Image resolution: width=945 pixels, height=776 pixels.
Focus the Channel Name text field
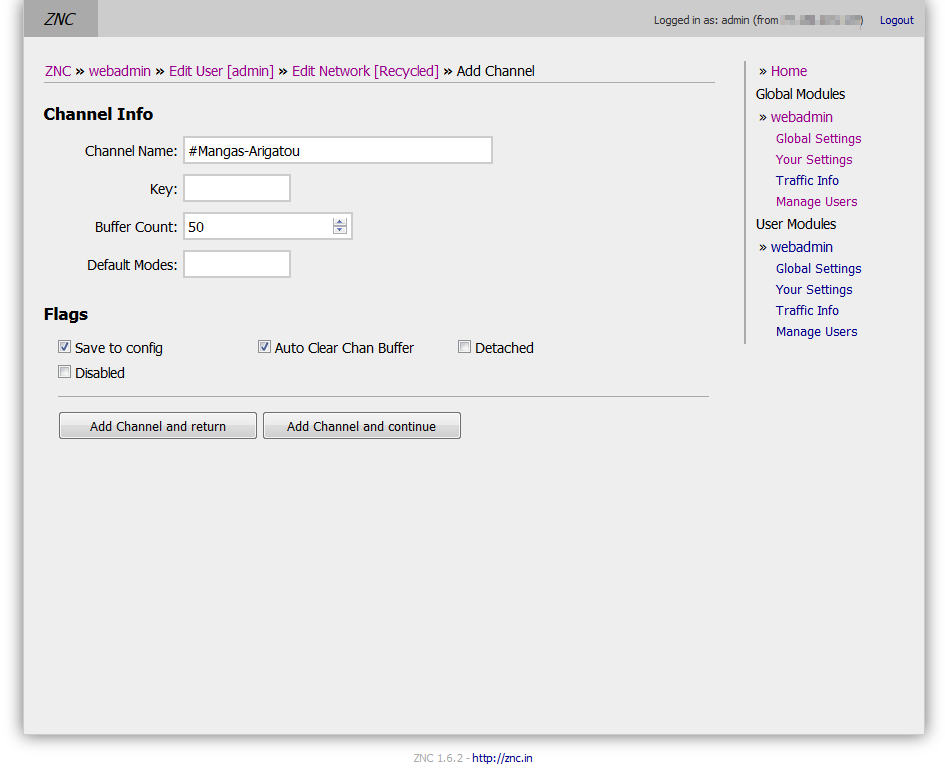tap(338, 150)
